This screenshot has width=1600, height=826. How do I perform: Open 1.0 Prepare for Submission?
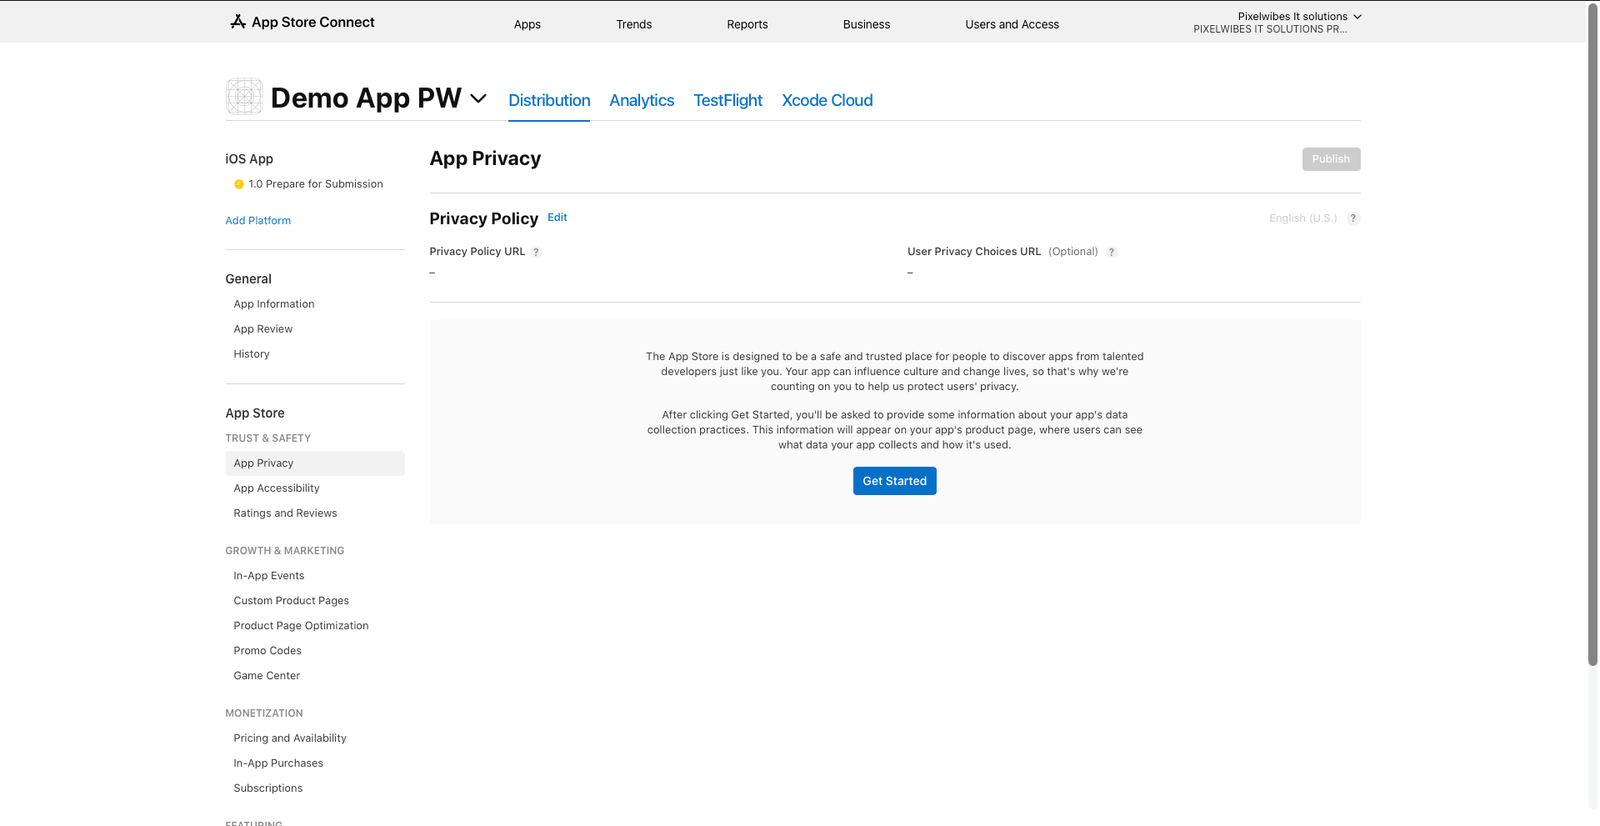point(316,184)
